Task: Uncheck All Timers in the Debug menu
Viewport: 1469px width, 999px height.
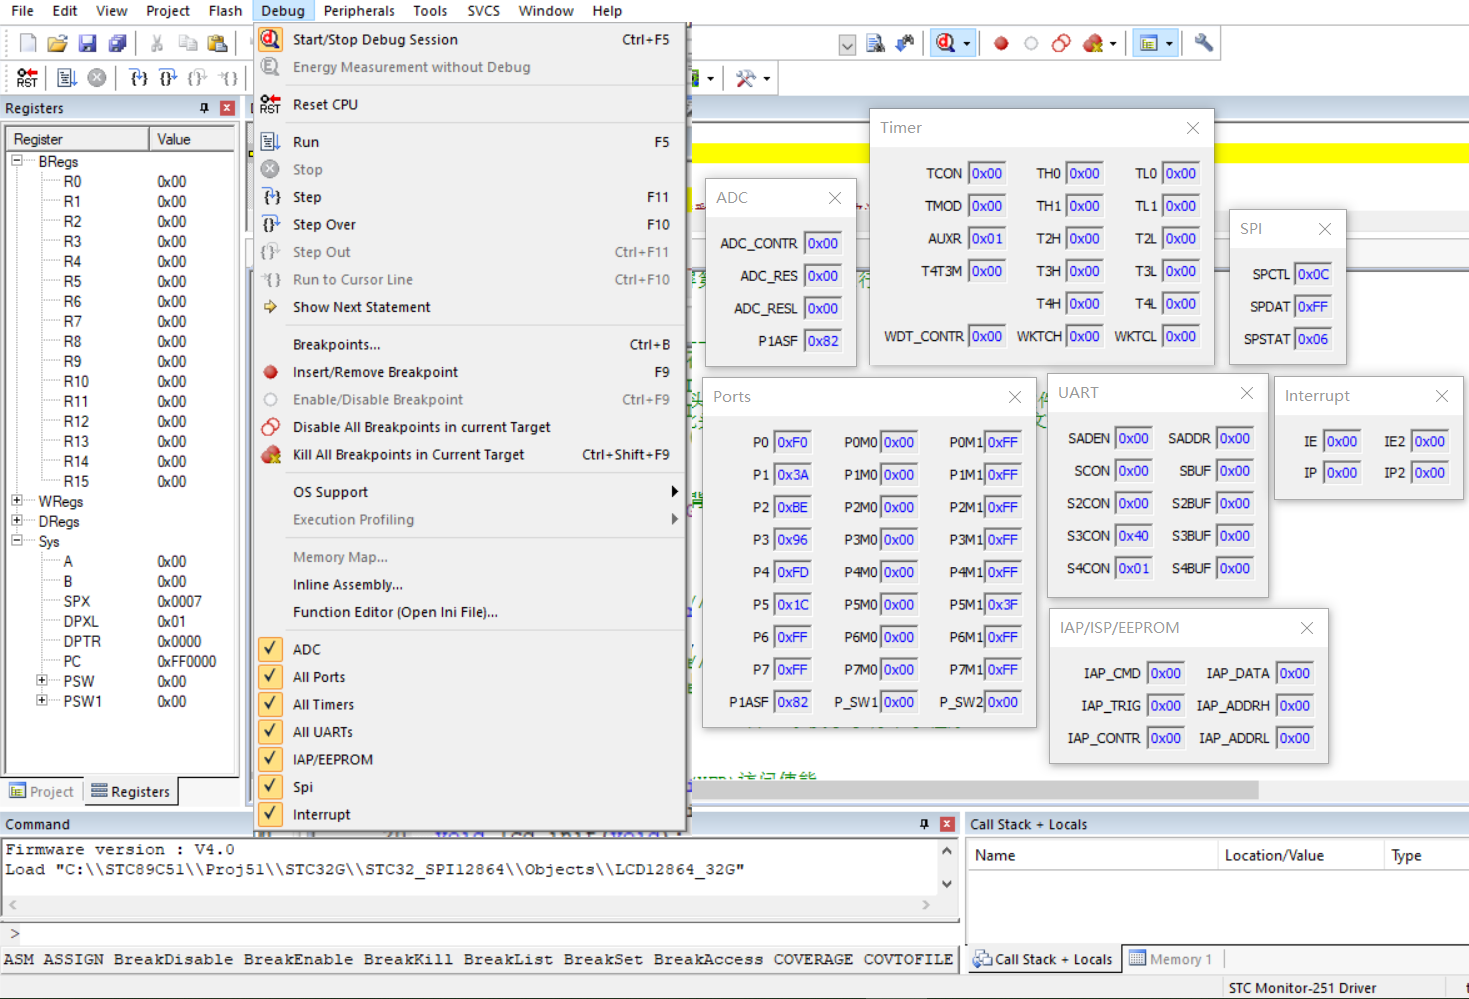Action: (x=270, y=704)
